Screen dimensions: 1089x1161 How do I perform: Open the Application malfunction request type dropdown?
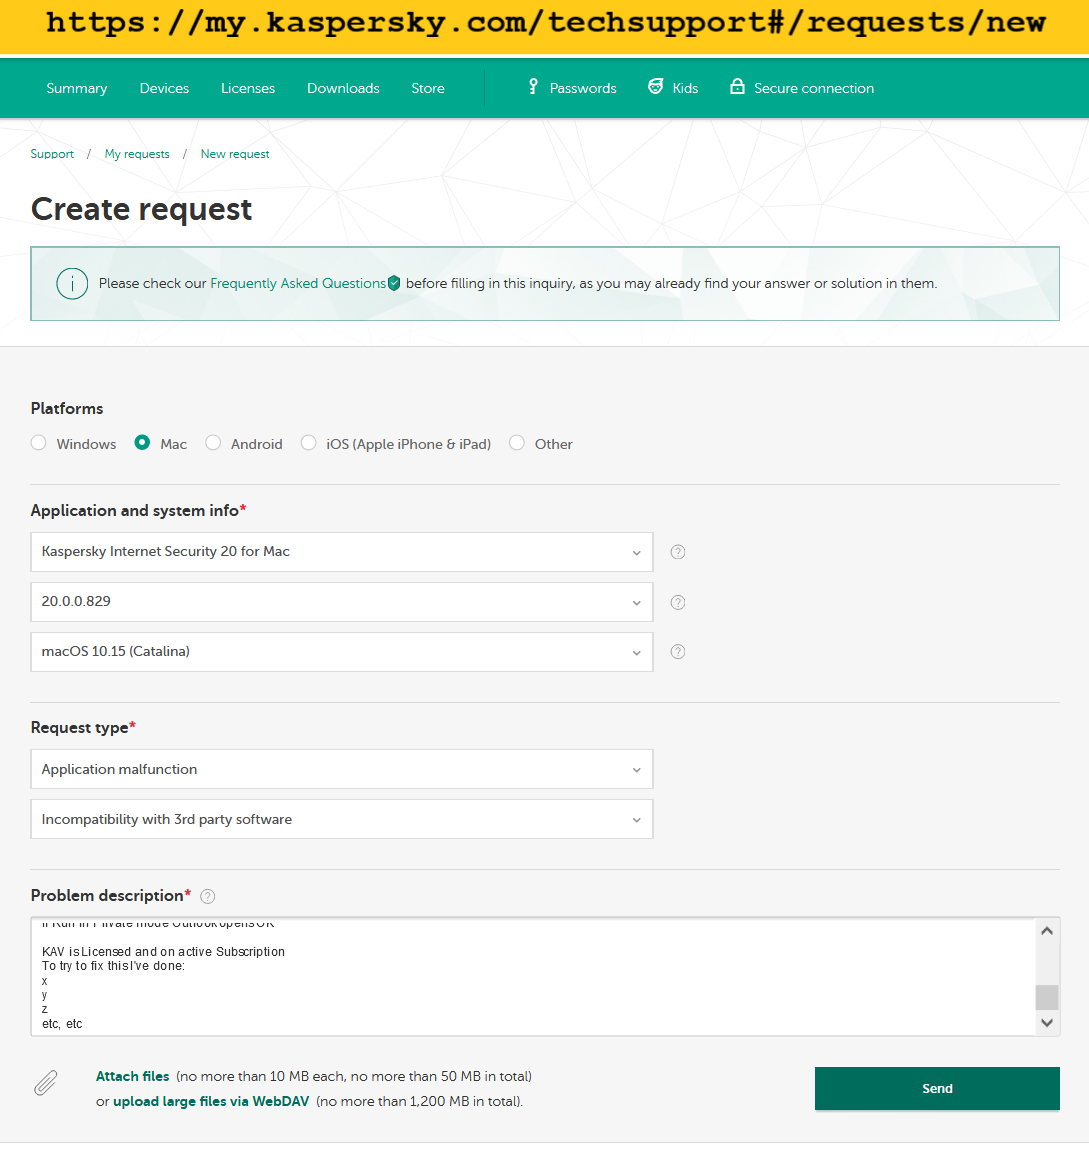click(x=342, y=769)
